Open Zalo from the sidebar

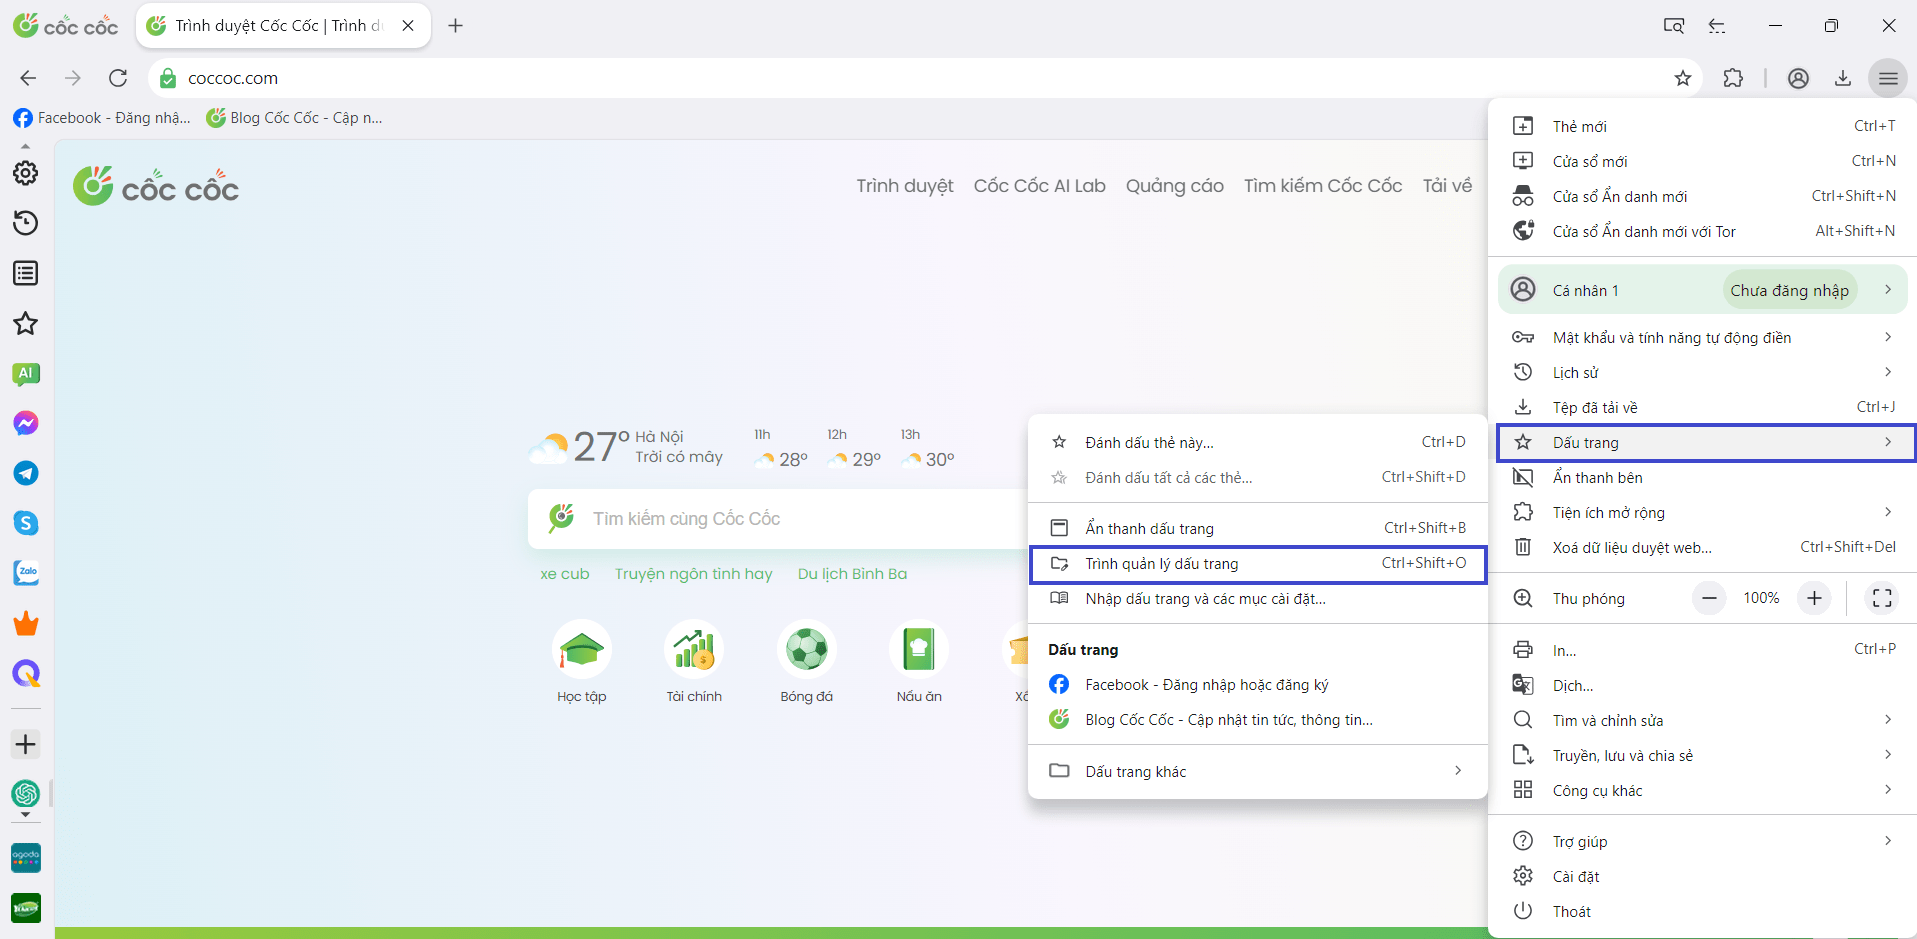click(x=26, y=573)
